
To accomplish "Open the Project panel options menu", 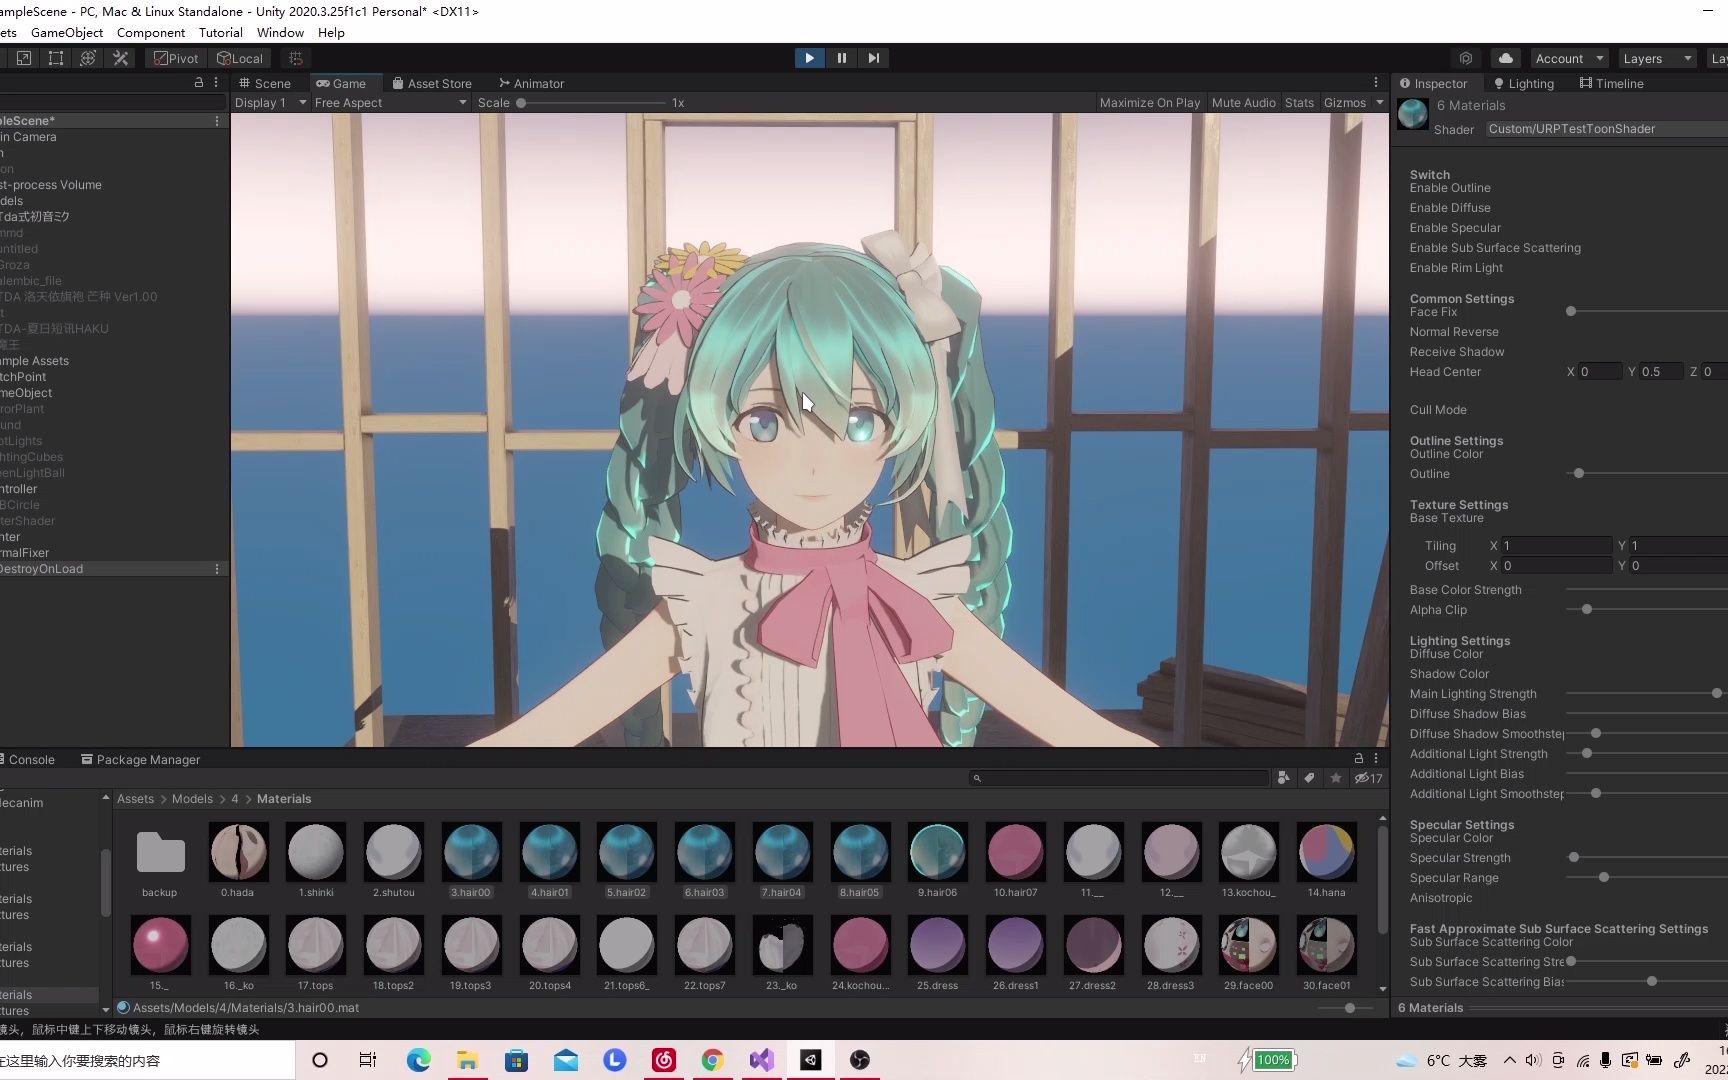I will (1376, 759).
